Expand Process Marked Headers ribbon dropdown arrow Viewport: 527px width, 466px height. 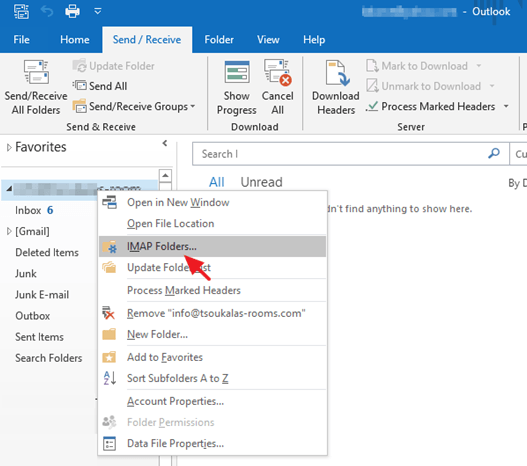tap(506, 107)
